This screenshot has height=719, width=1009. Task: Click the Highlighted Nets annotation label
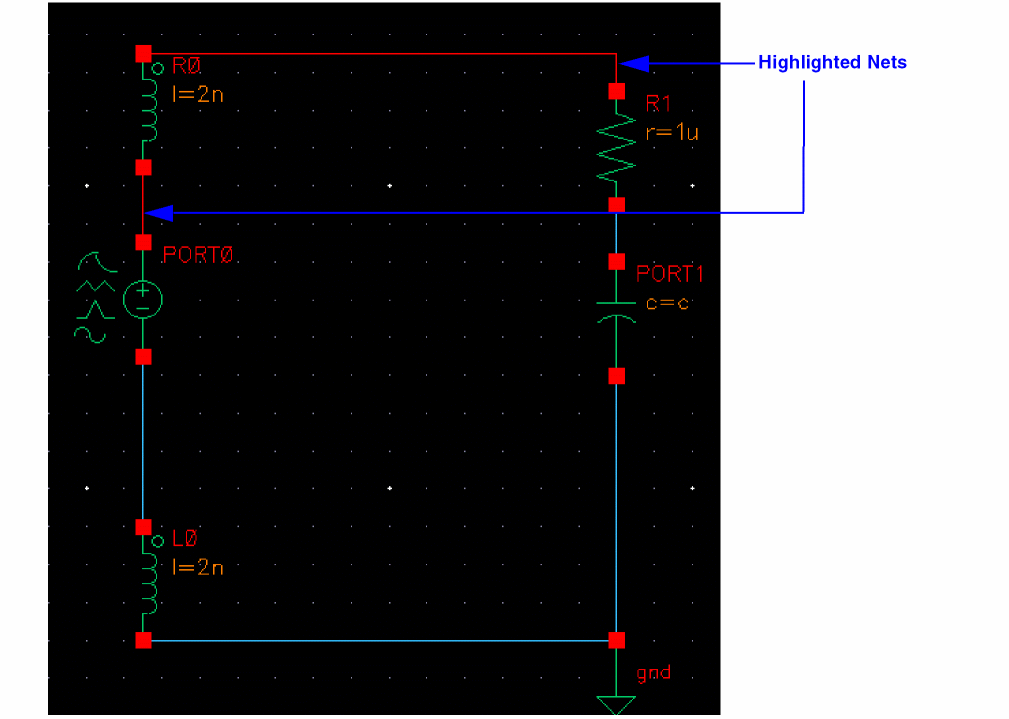pyautogui.click(x=832, y=62)
